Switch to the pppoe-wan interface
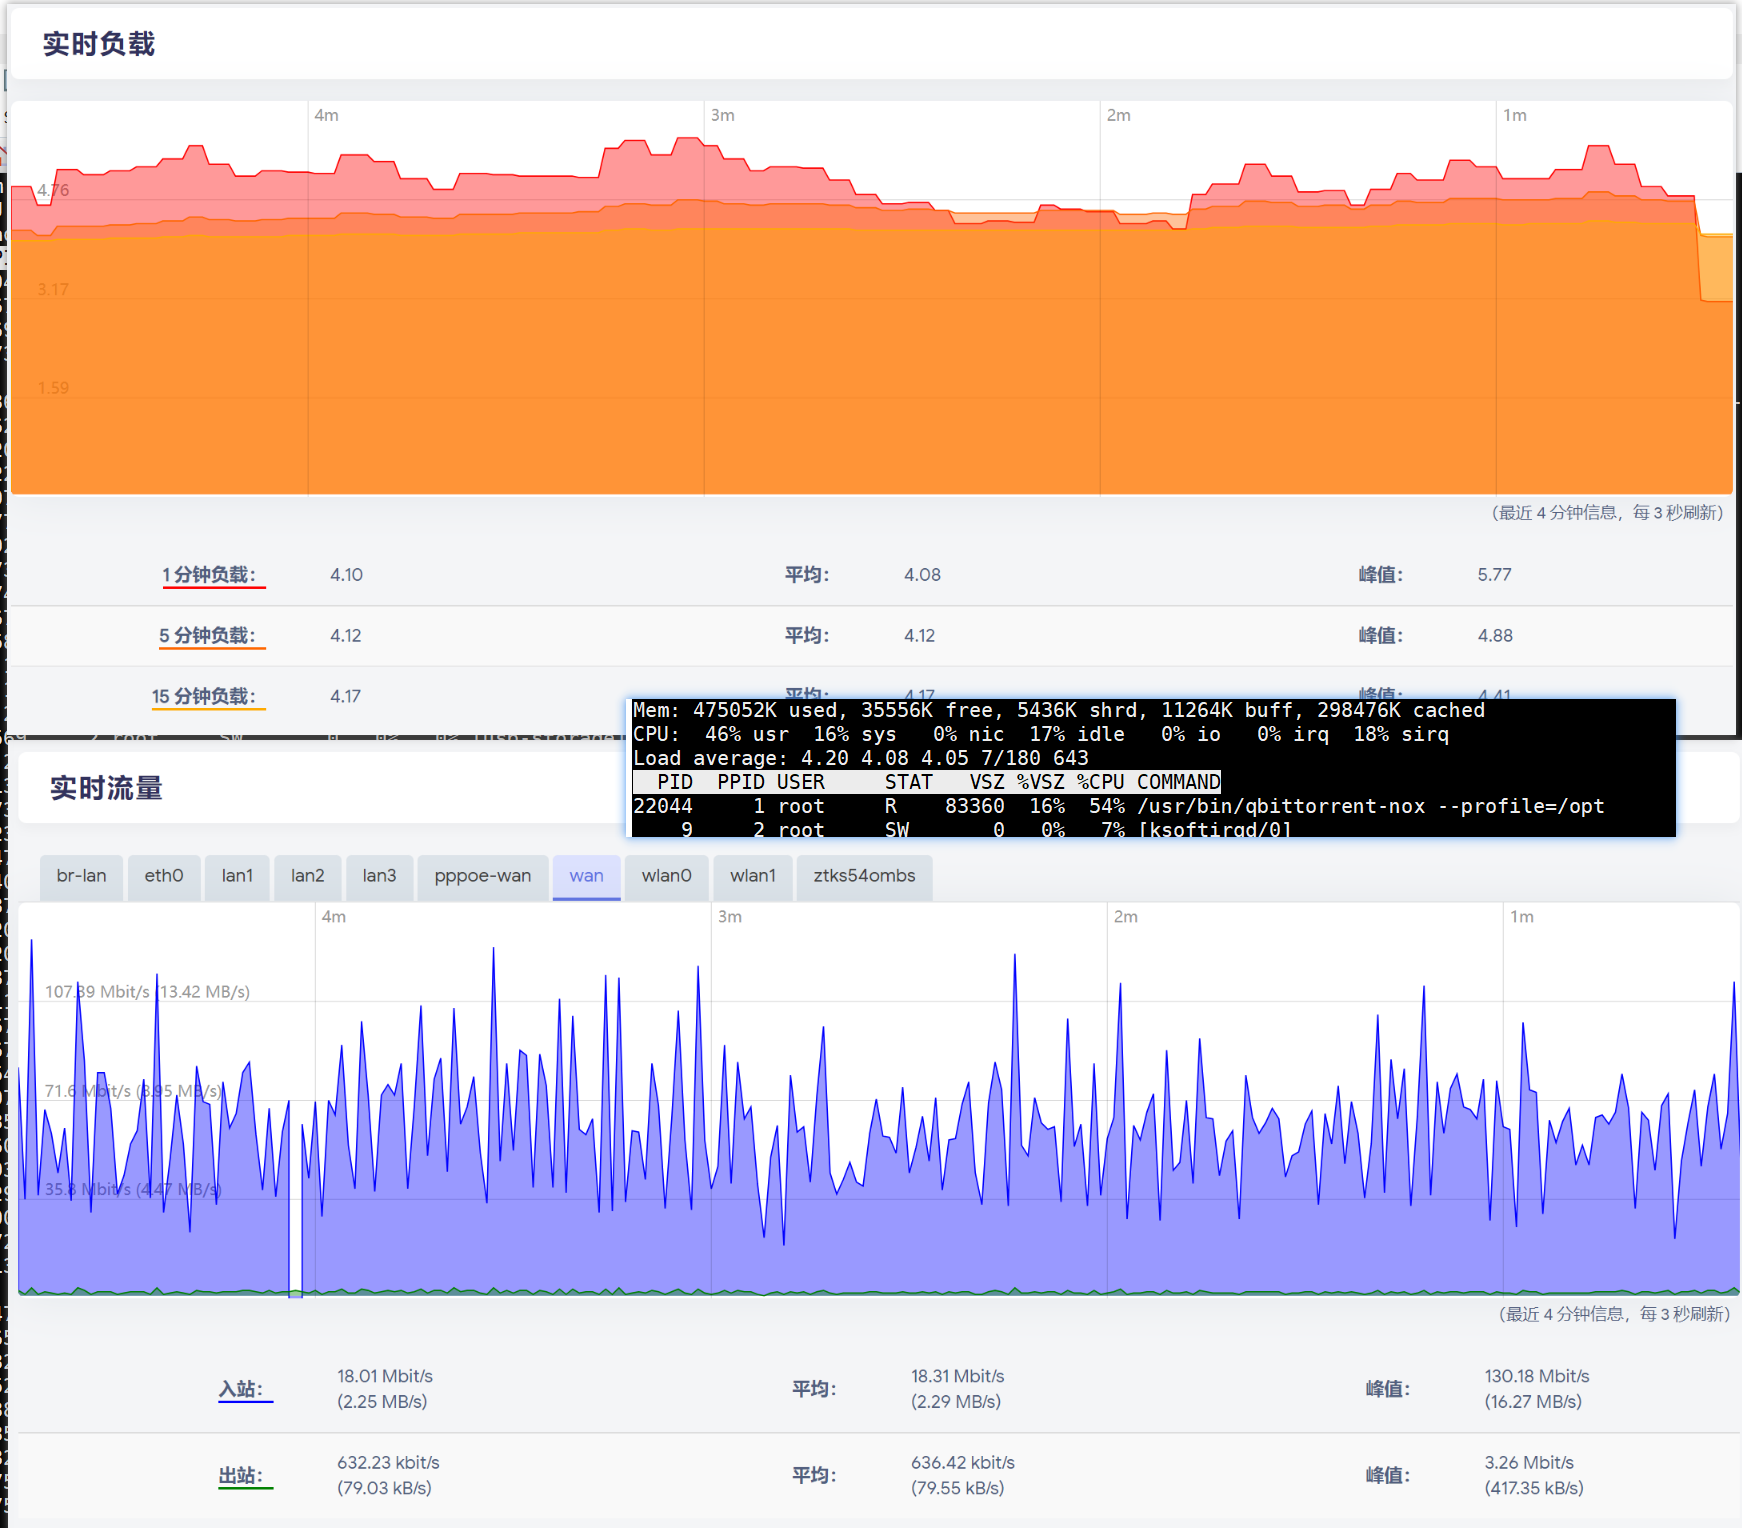Viewport: 1742px width, 1528px height. point(483,876)
